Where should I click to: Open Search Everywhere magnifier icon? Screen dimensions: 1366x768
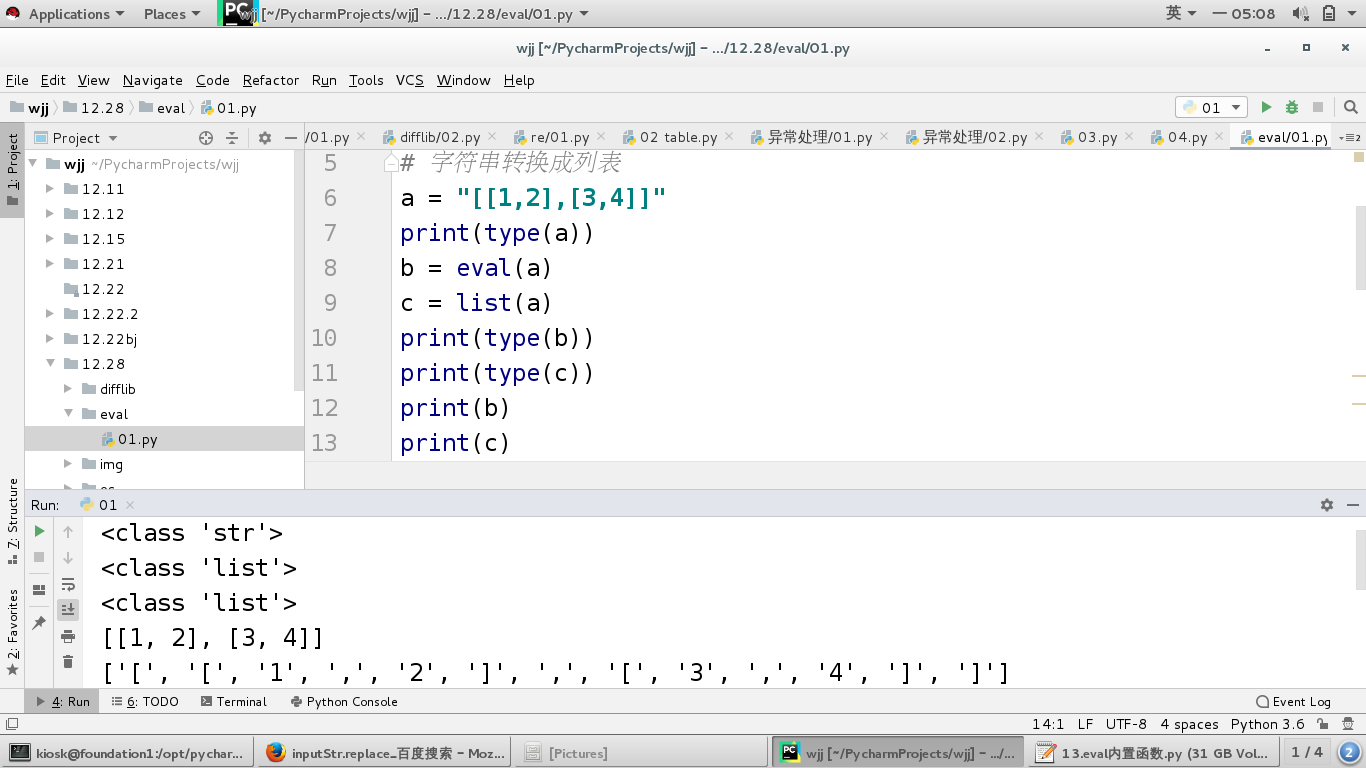pyautogui.click(x=1351, y=107)
